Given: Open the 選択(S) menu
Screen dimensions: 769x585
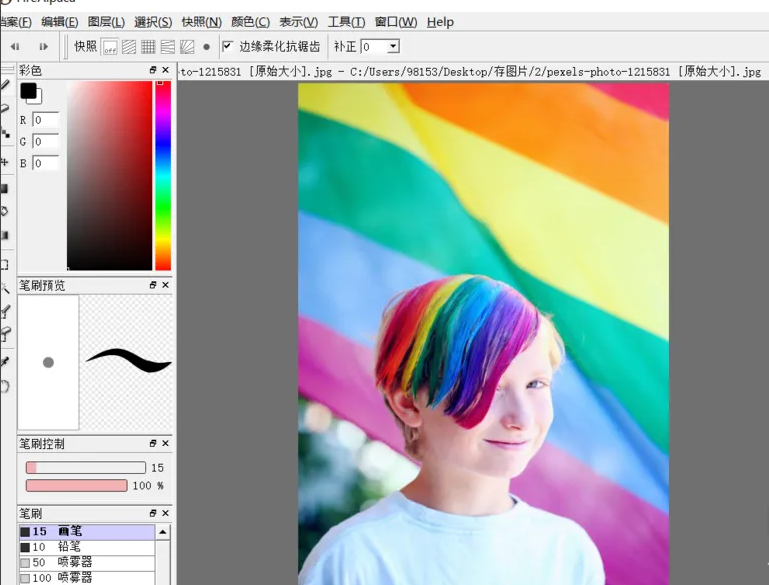Looking at the screenshot, I should pos(153,22).
